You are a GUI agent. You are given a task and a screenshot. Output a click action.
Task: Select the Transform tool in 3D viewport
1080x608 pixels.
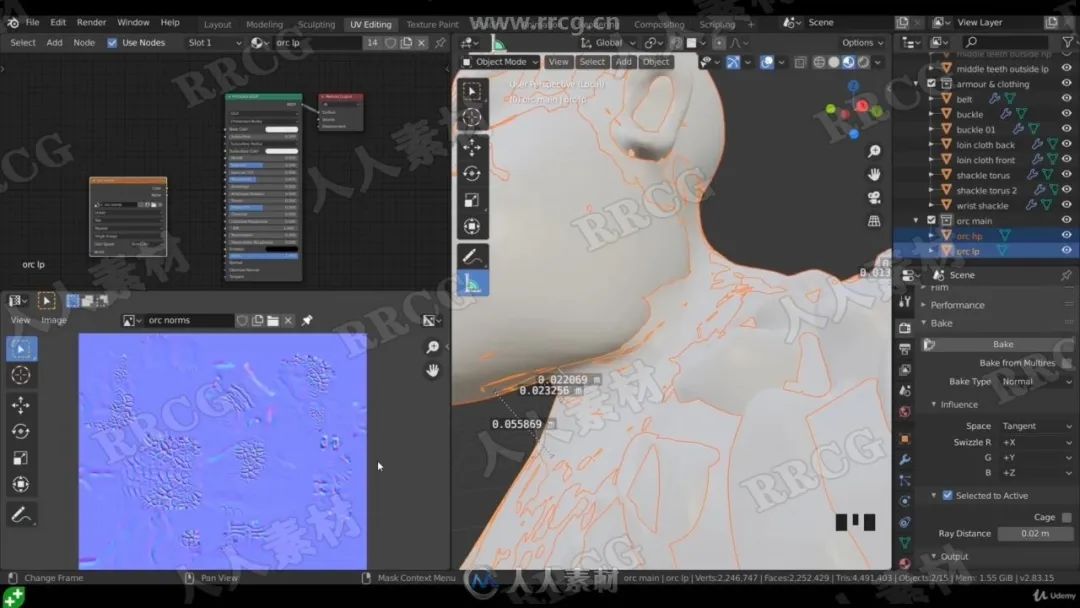(x=472, y=227)
